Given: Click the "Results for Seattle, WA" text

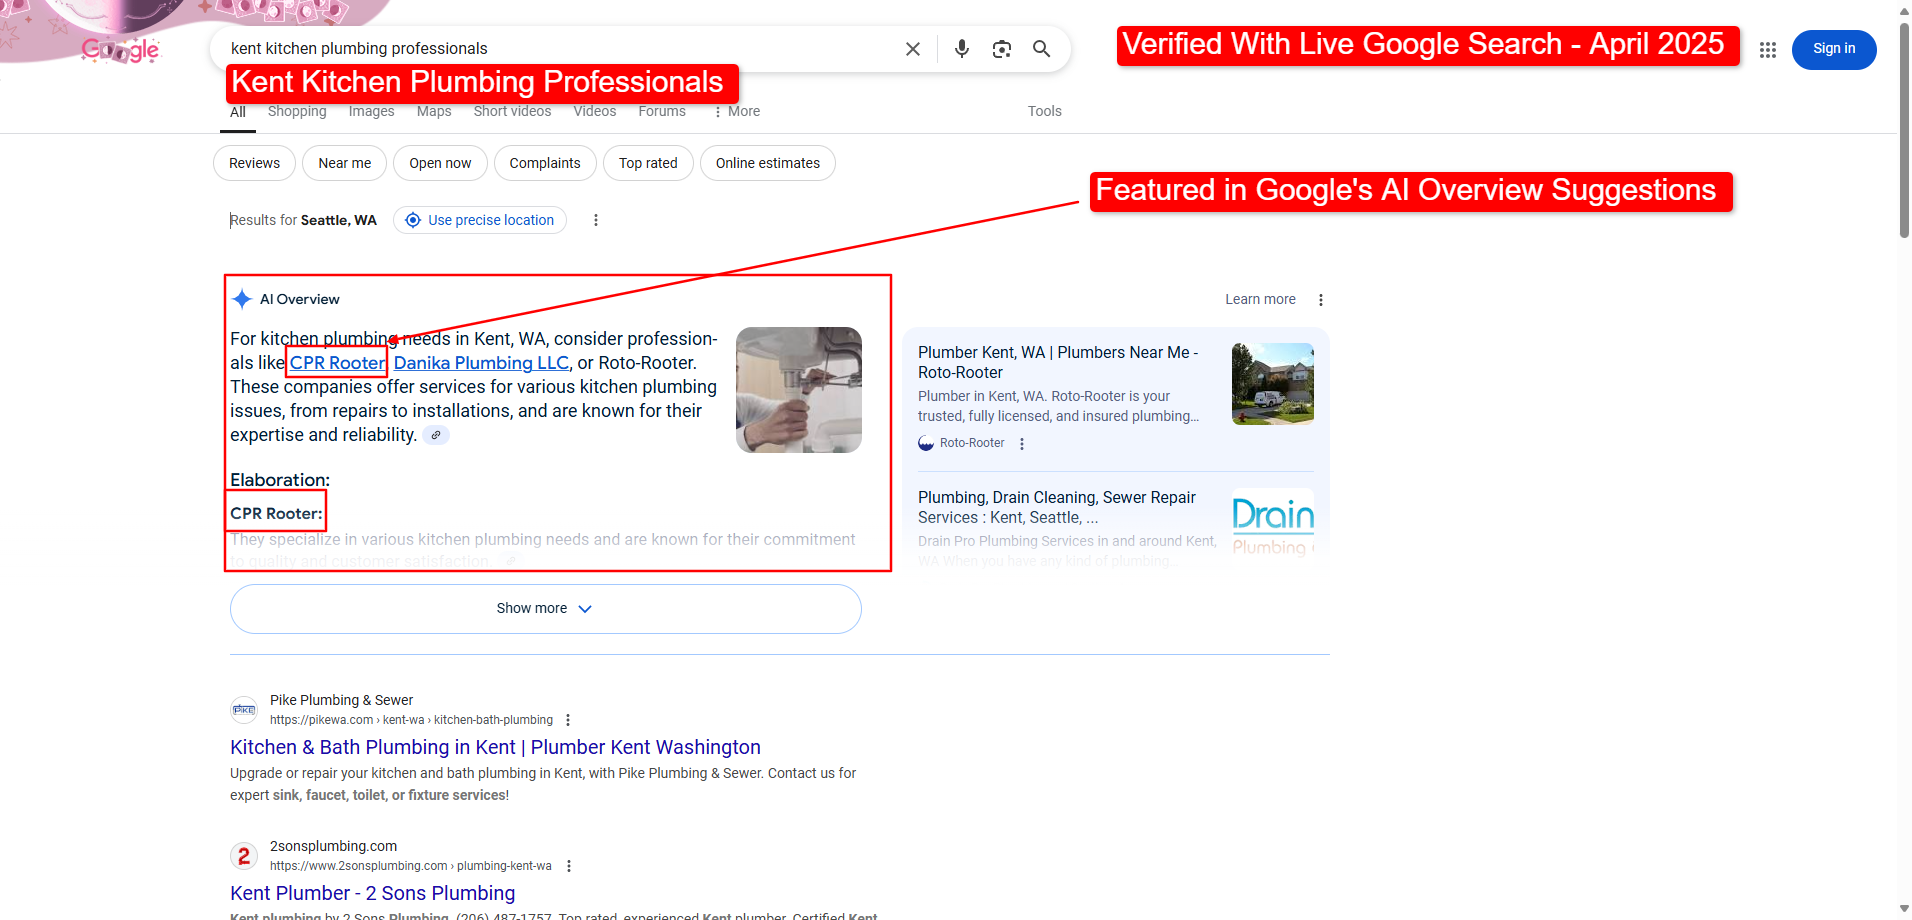Looking at the screenshot, I should click(x=303, y=220).
